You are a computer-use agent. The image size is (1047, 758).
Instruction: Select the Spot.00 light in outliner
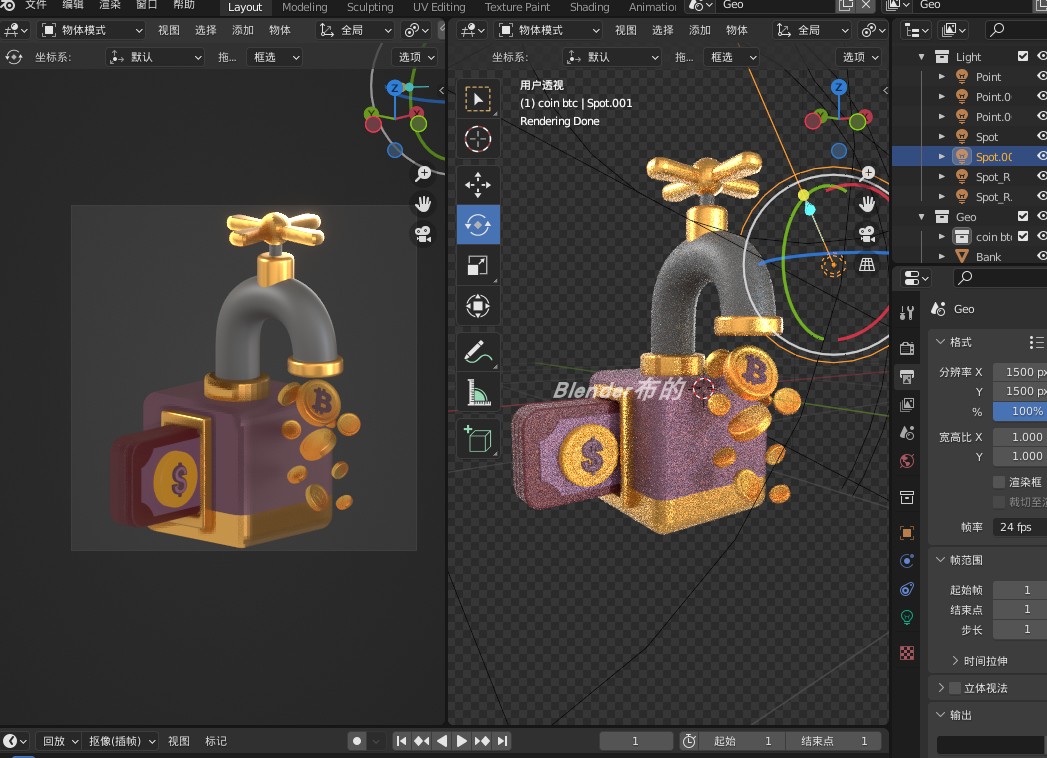click(x=994, y=157)
